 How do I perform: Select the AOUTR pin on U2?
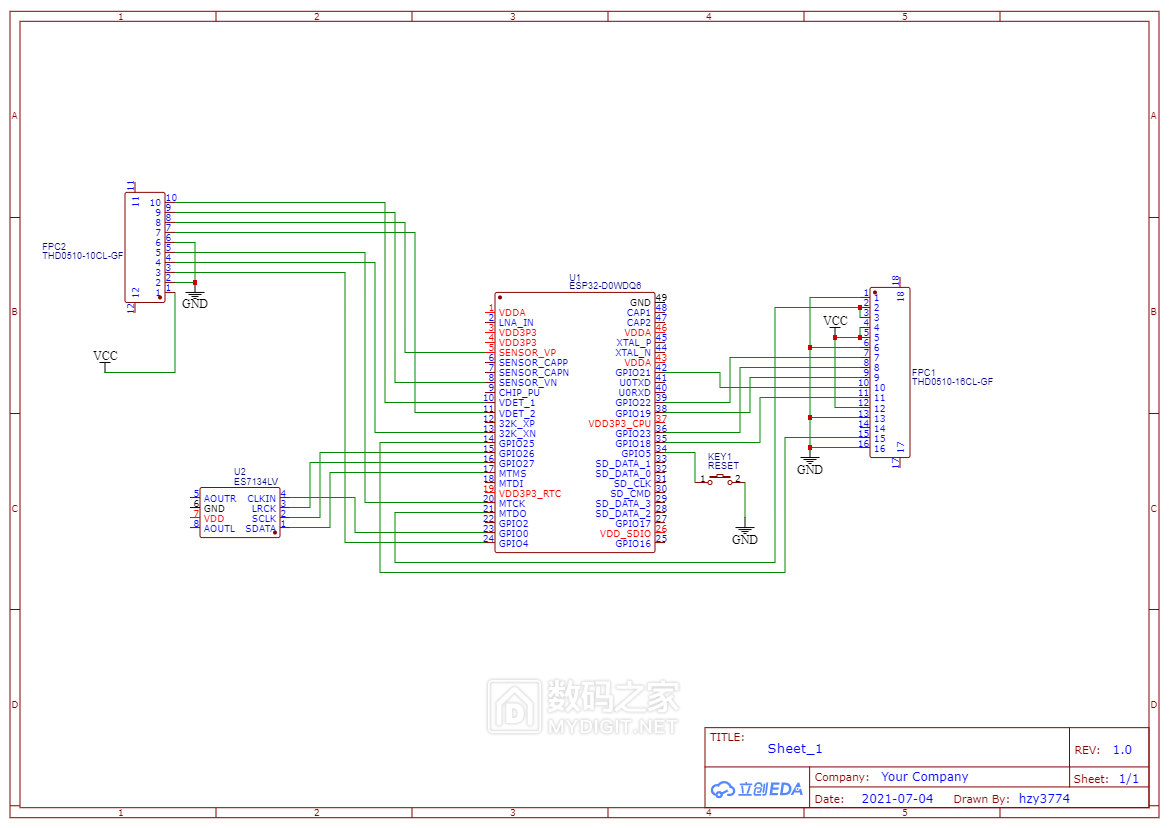point(220,499)
